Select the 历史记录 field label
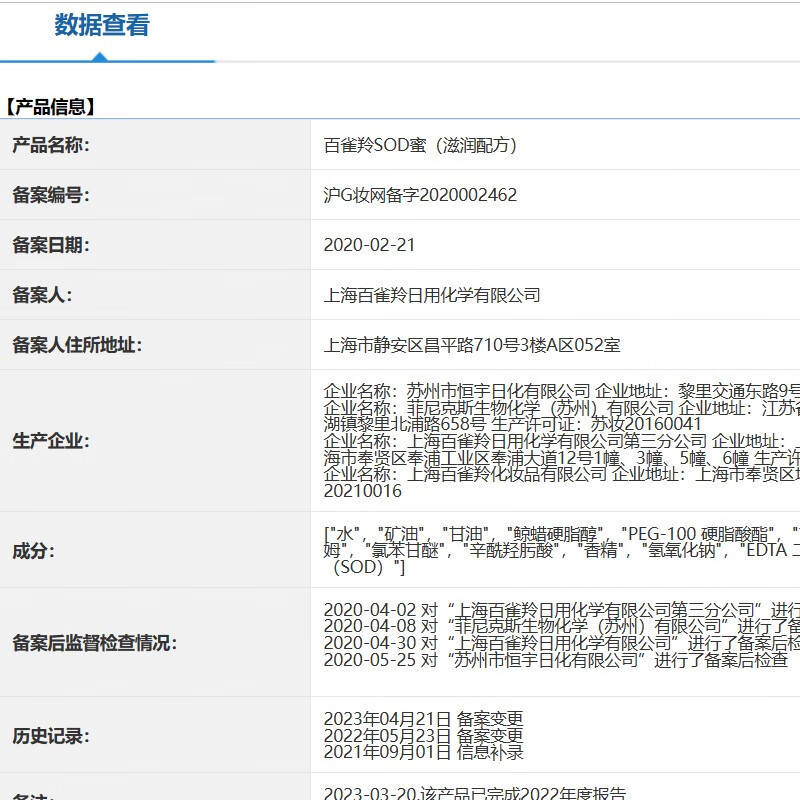The width and height of the screenshot is (800, 800). click(x=51, y=736)
